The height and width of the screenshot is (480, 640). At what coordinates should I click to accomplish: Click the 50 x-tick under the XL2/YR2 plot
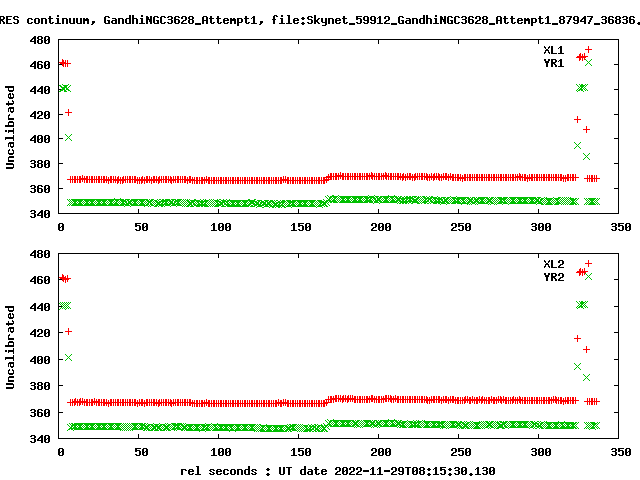[141, 452]
